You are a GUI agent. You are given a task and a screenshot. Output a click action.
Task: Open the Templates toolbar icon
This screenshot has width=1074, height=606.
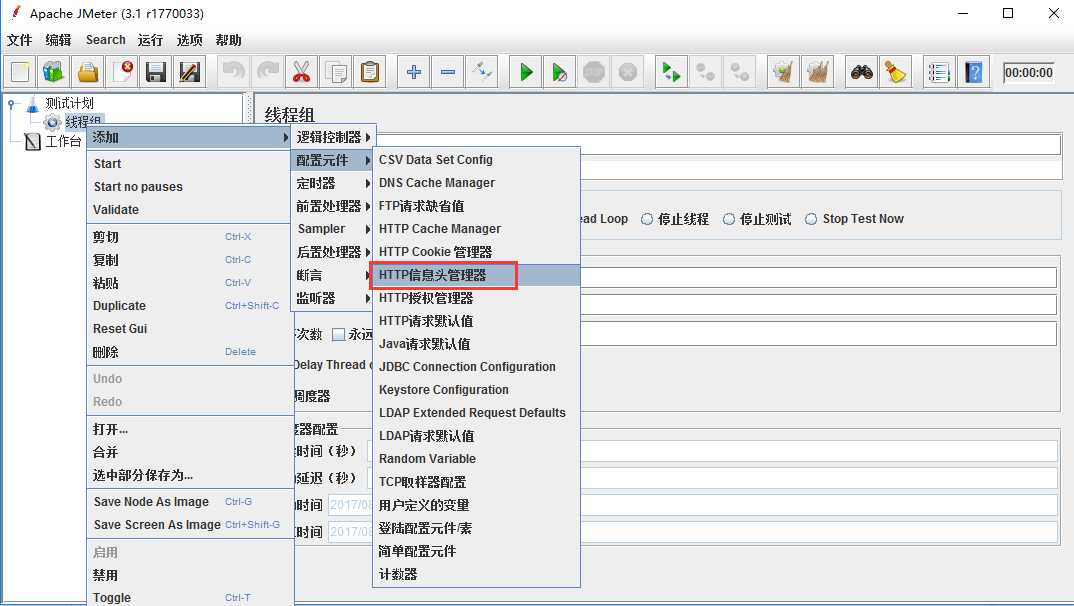pos(53,72)
